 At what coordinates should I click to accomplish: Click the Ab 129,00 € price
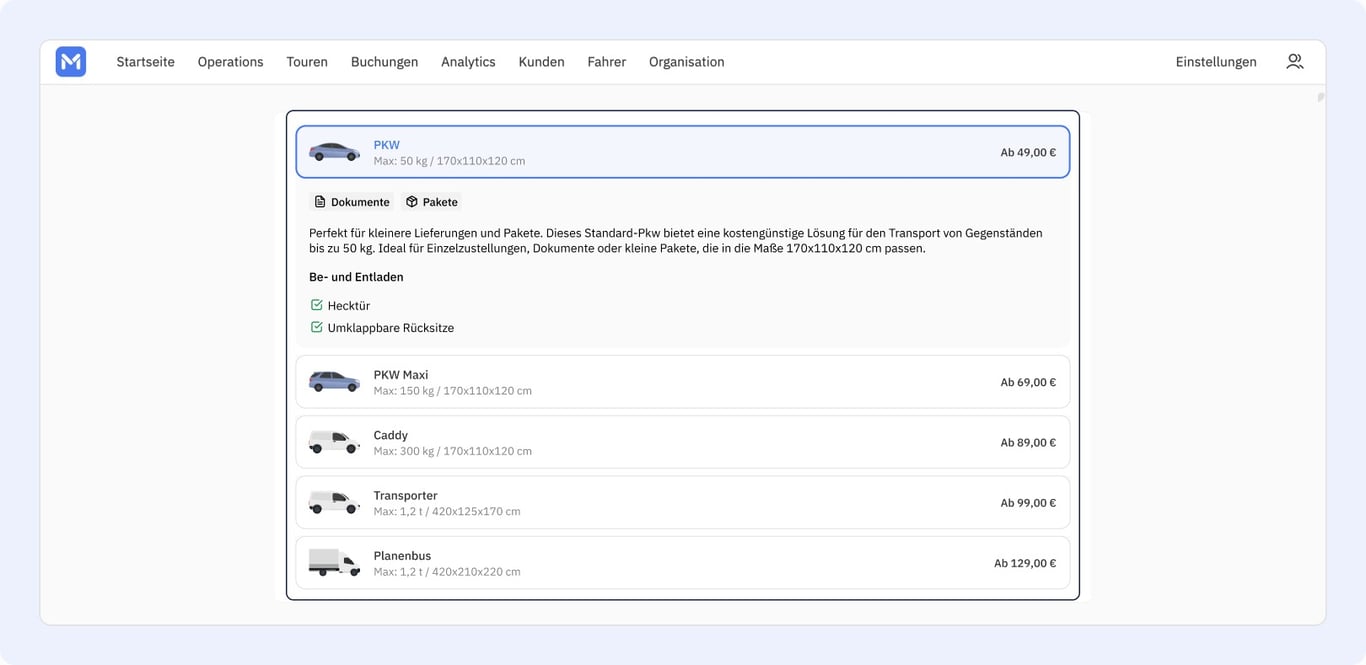[1025, 563]
